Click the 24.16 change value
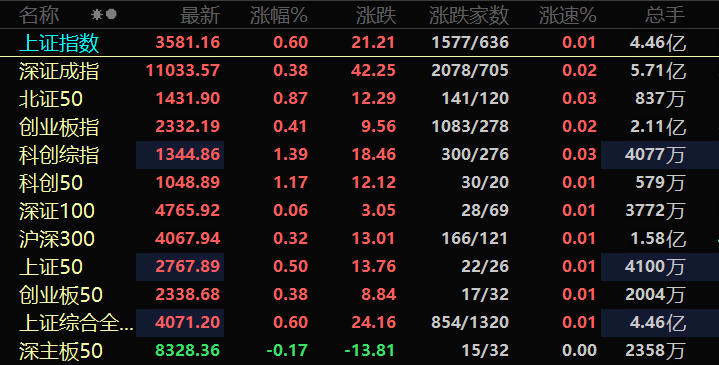This screenshot has width=719, height=365. [374, 322]
